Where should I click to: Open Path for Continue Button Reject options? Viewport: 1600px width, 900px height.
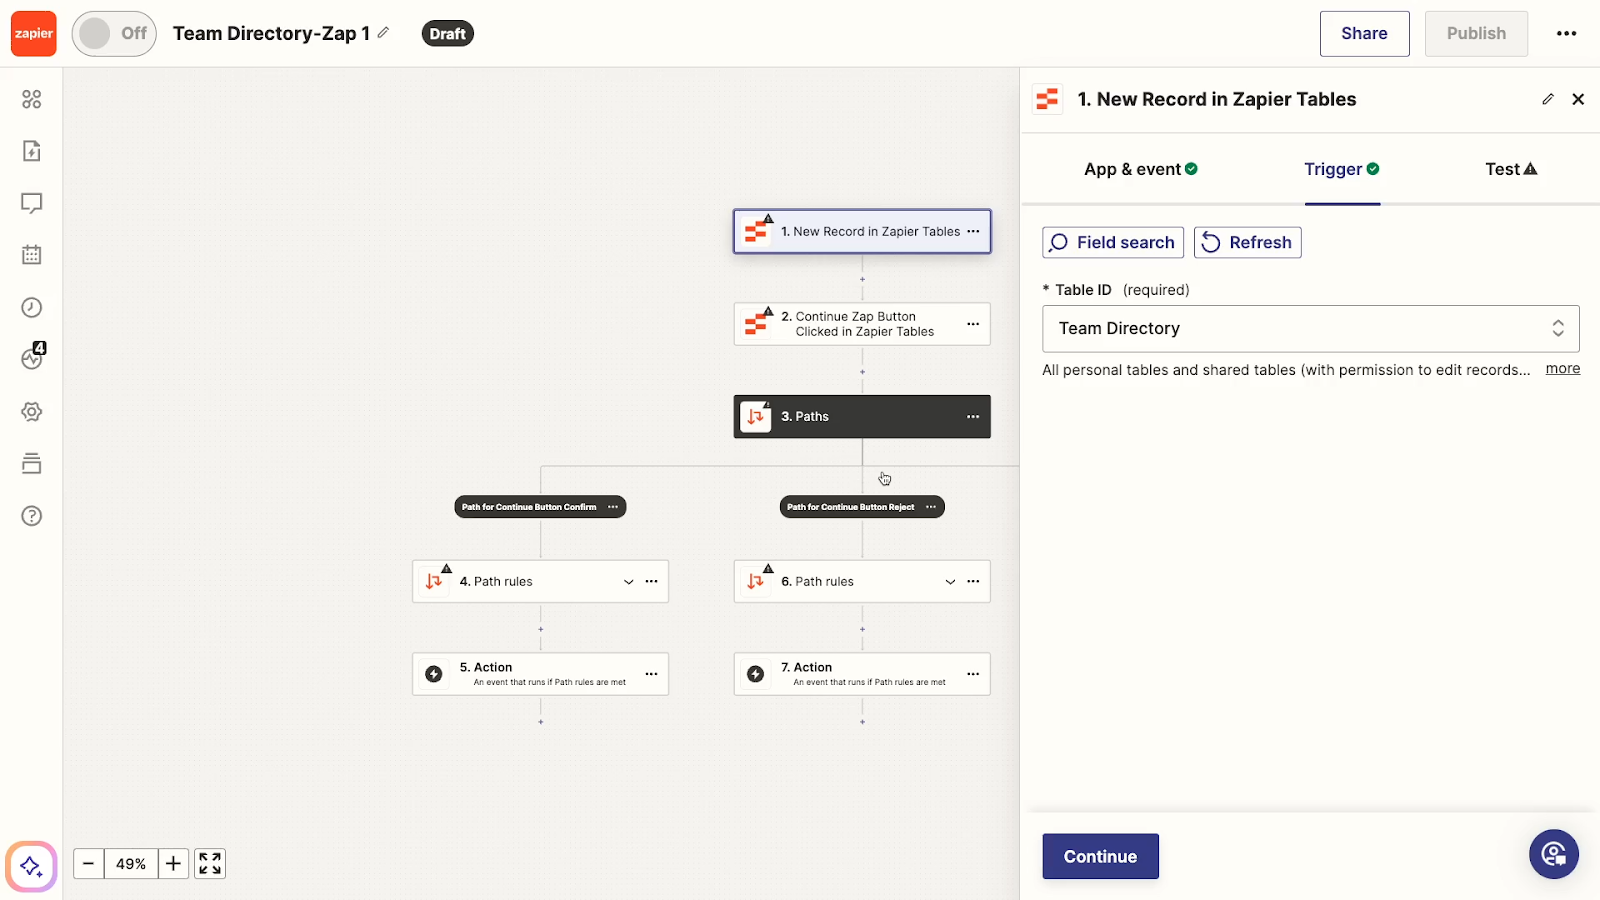pos(931,507)
